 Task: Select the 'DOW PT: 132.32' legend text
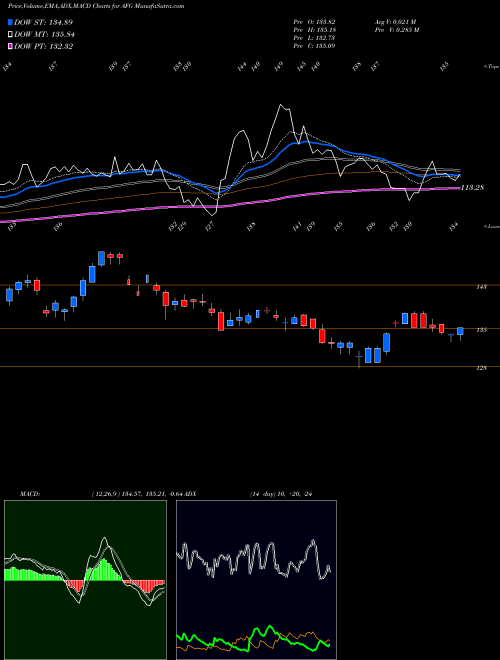click(43, 46)
